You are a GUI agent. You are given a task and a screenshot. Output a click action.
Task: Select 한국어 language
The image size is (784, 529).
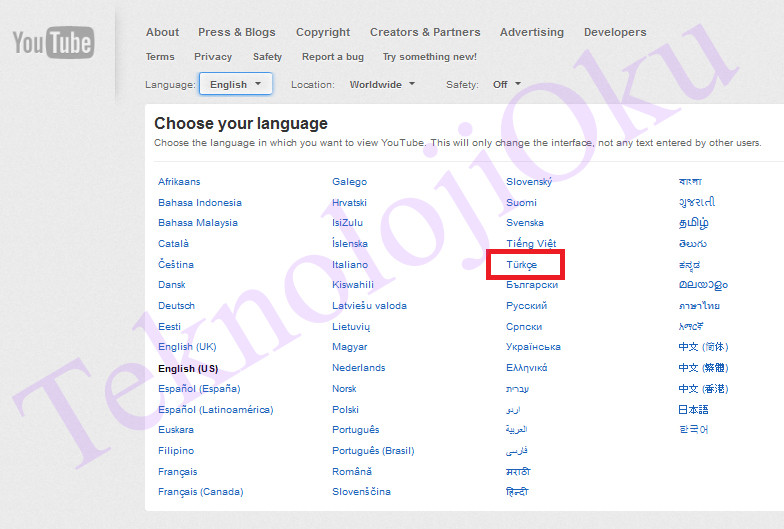click(694, 430)
